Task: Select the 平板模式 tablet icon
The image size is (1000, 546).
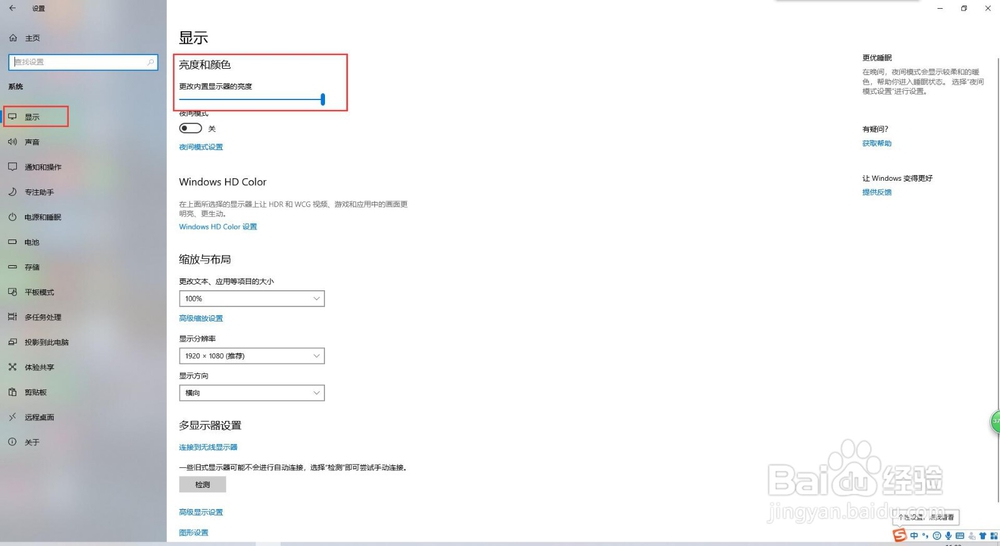Action: tap(12, 291)
